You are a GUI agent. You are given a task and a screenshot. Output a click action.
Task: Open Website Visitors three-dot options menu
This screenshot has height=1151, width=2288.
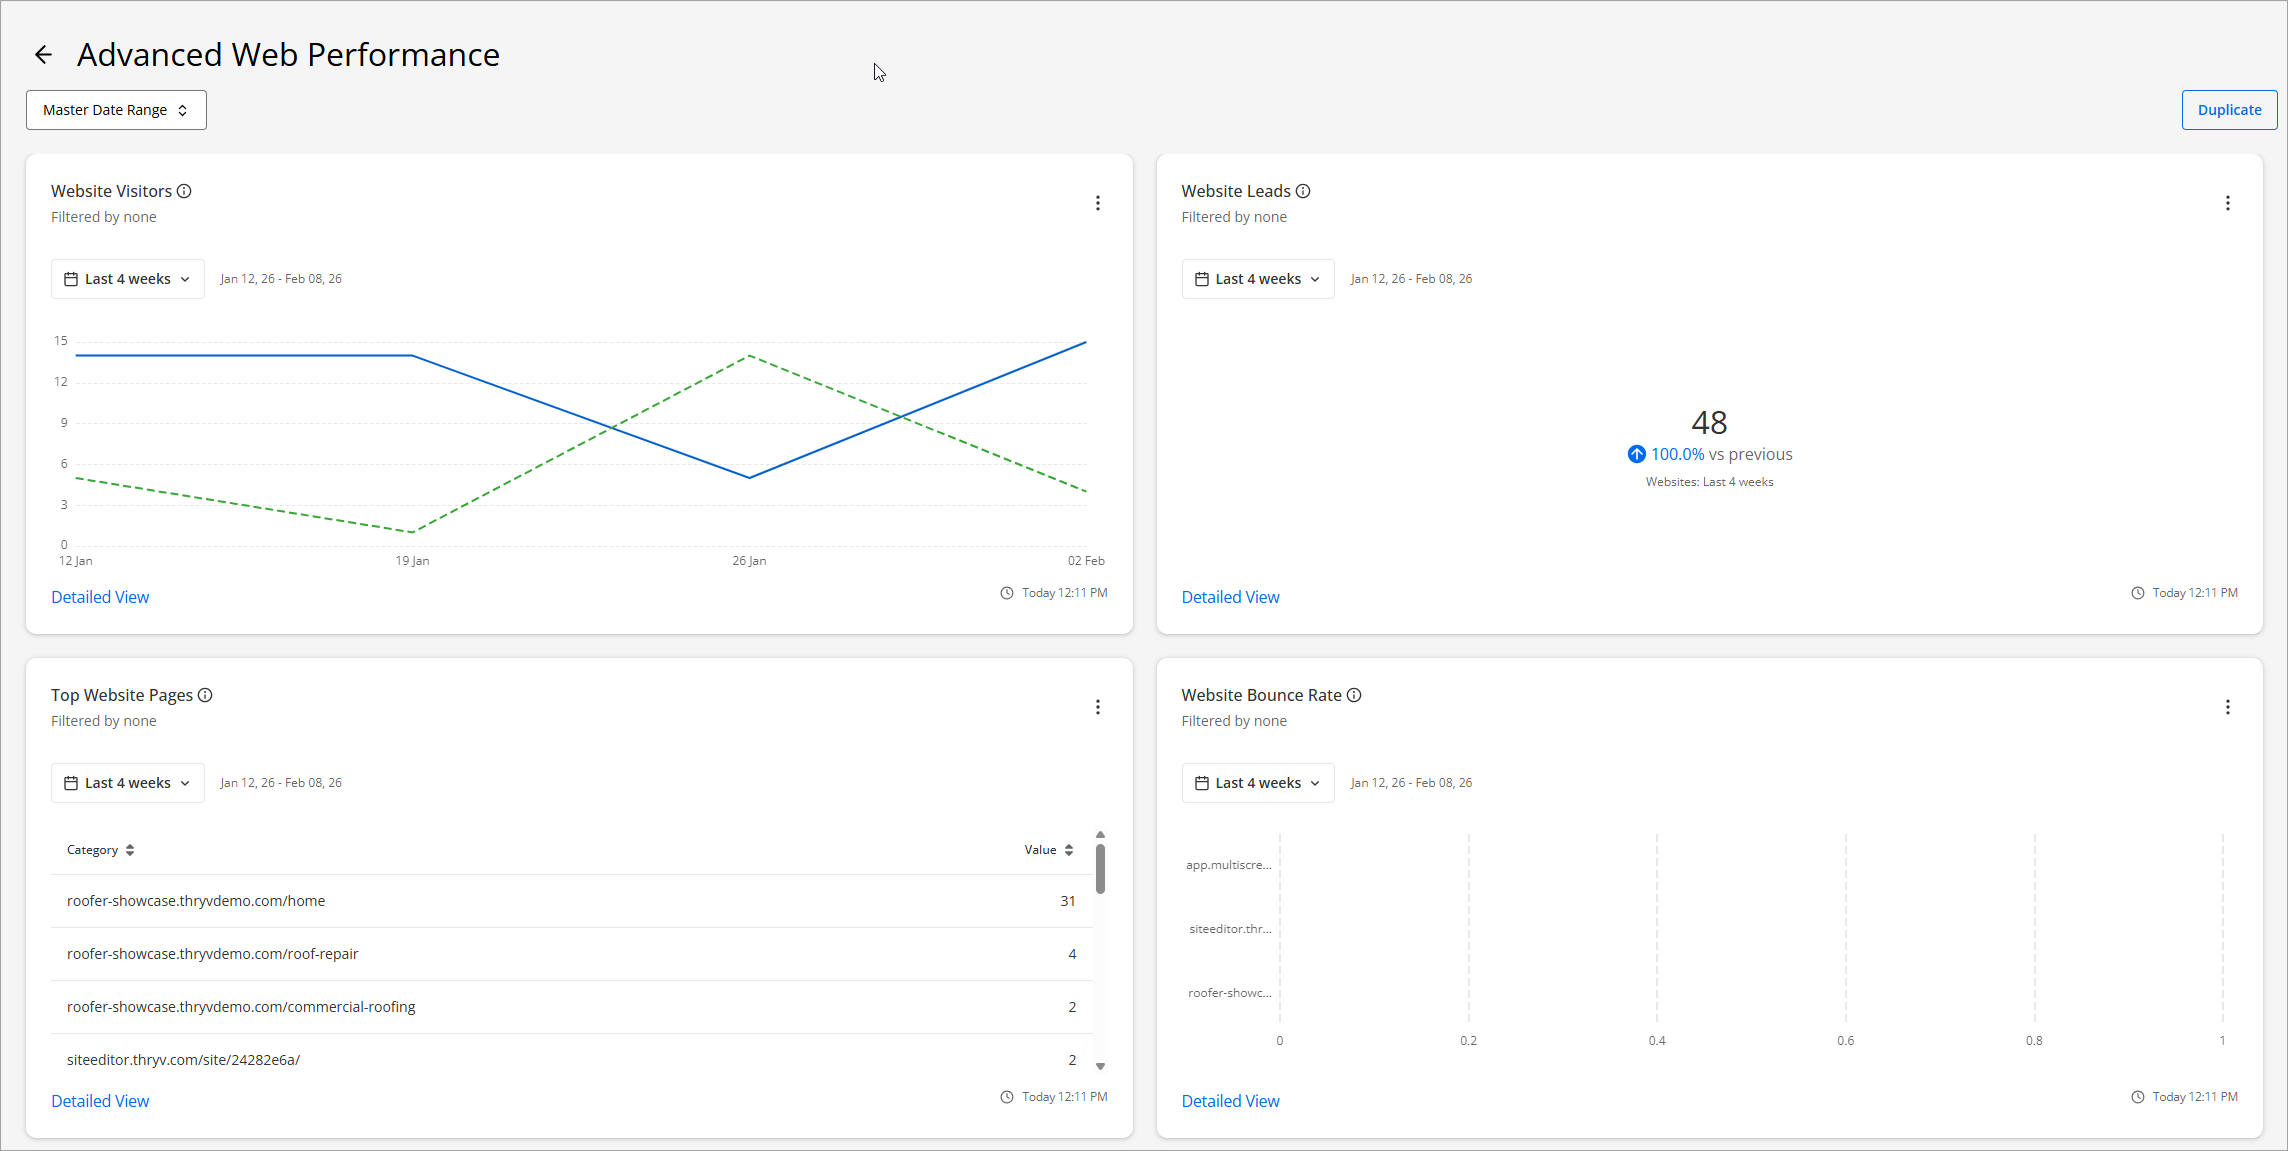click(1097, 203)
